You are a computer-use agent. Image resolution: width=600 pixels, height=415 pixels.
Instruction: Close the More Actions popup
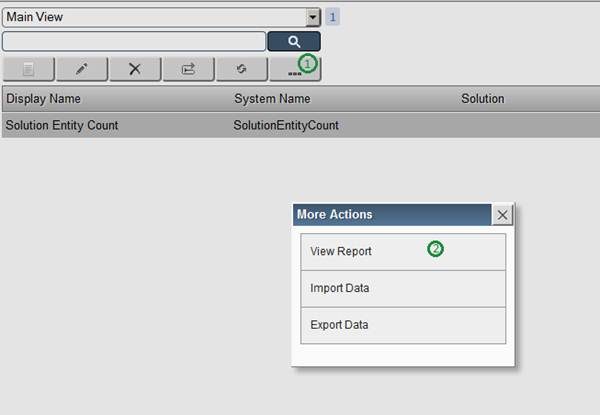tap(503, 215)
